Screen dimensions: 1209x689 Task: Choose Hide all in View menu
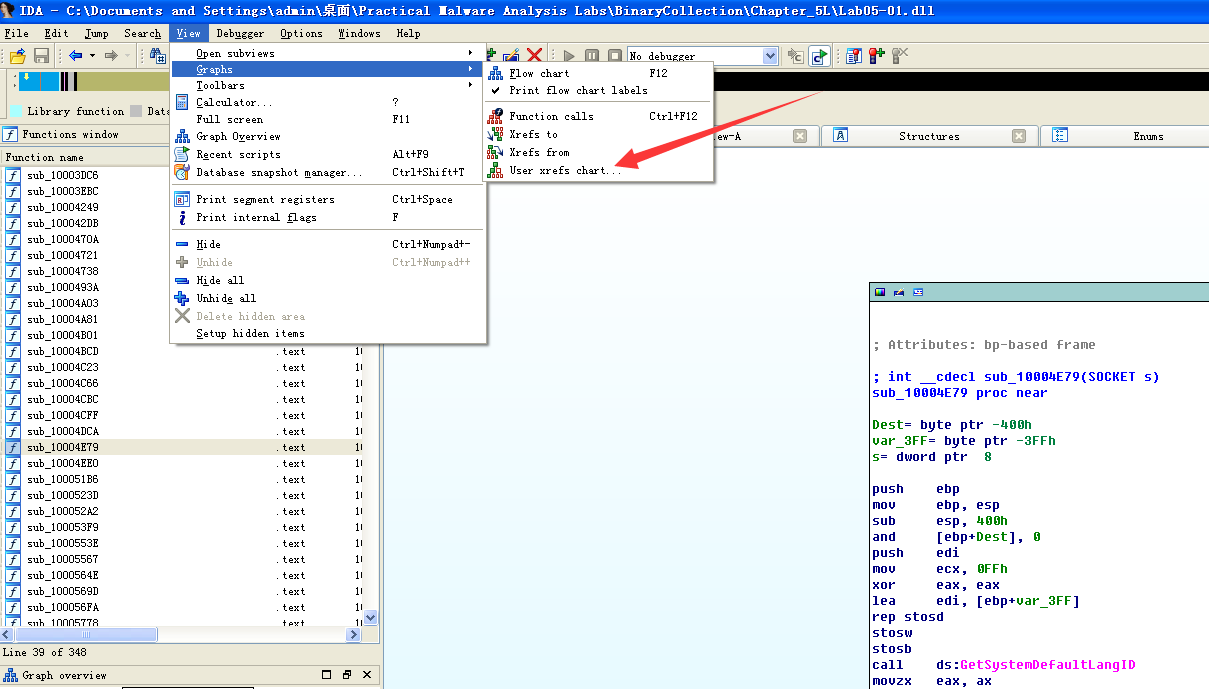click(328, 280)
